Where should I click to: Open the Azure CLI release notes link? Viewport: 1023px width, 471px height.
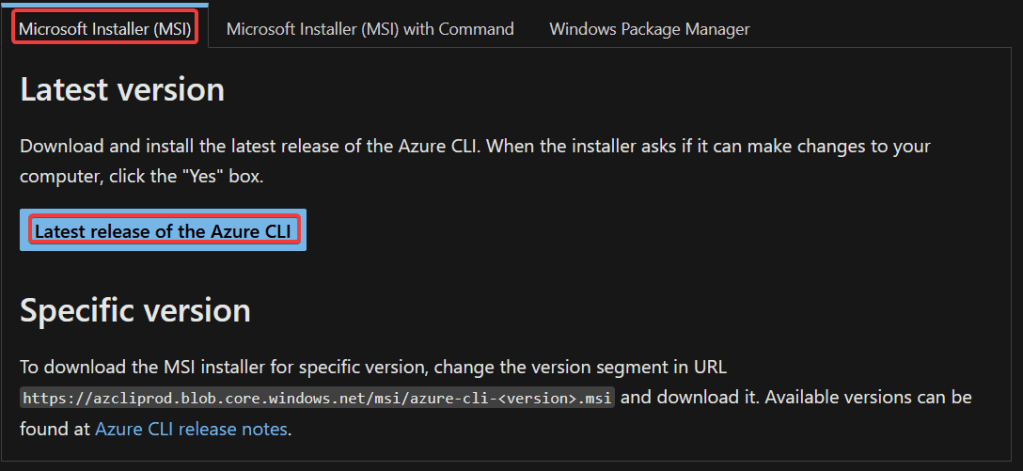(x=191, y=429)
